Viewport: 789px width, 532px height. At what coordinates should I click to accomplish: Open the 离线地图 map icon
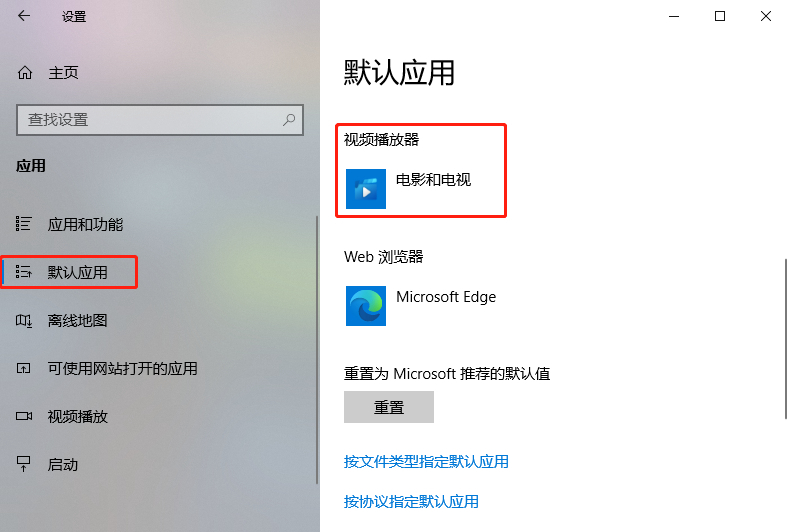[x=24, y=321]
